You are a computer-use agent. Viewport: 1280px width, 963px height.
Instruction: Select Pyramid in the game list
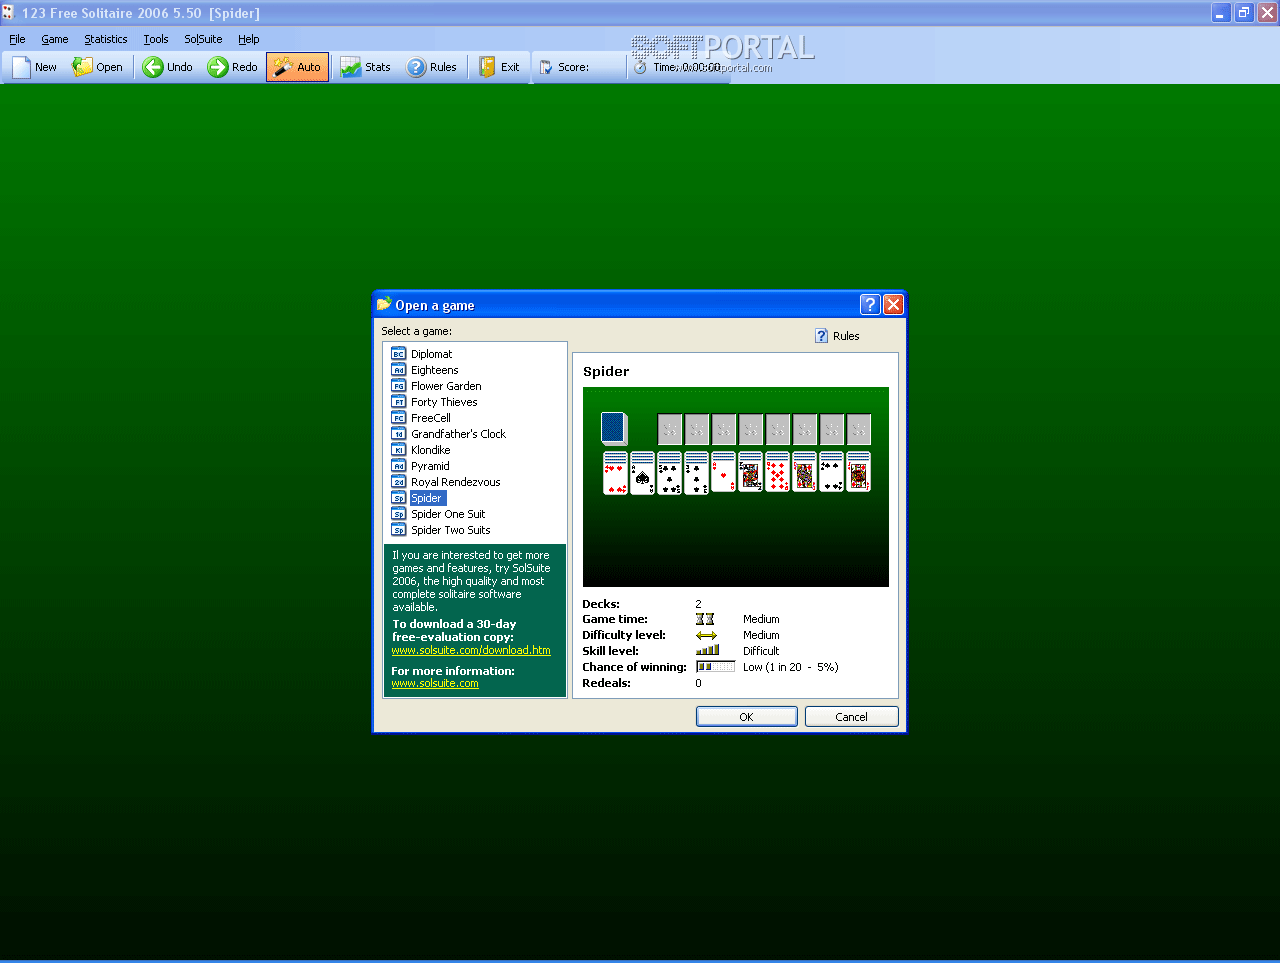coord(430,466)
